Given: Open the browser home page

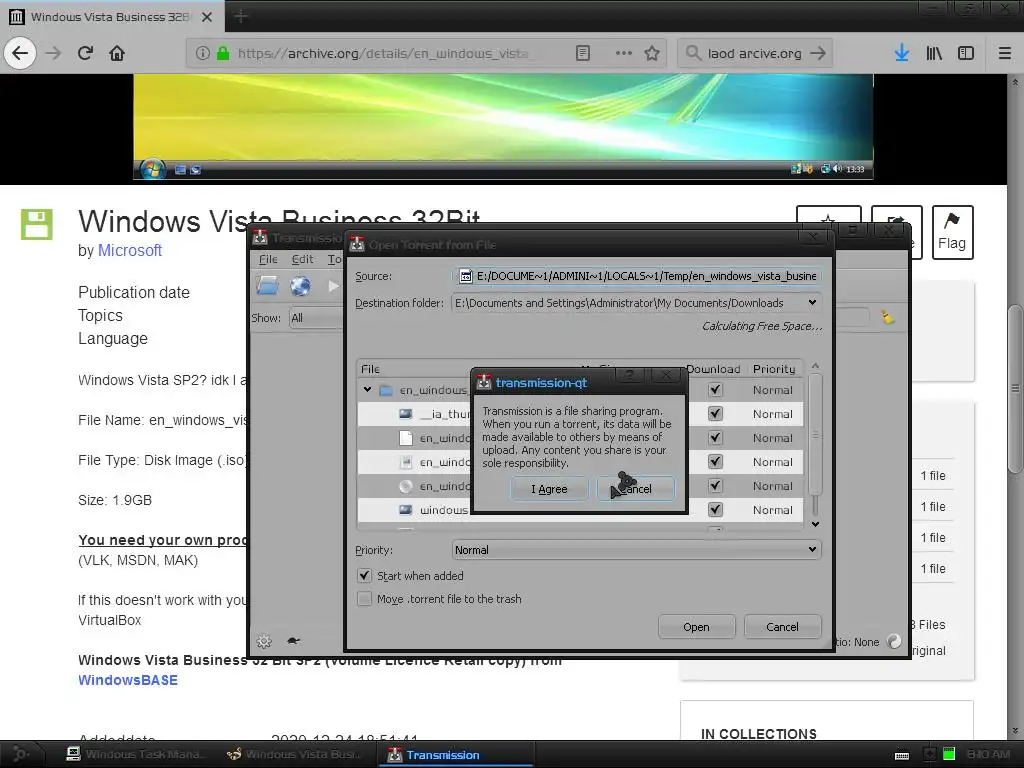Looking at the screenshot, I should (117, 53).
